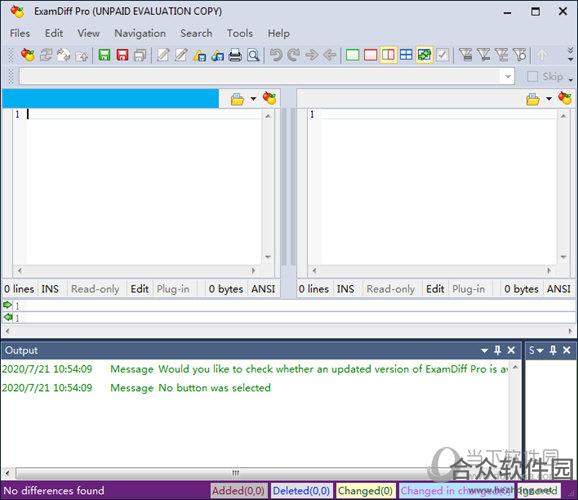The image size is (578, 500).
Task: Expand the main toolbar overflow chevron
Action: tap(570, 55)
